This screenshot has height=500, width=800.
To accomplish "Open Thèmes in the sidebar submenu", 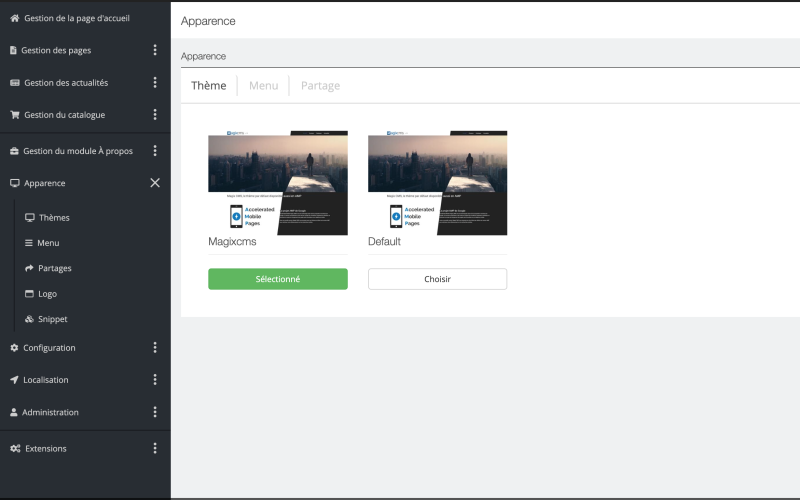I will coord(53,217).
